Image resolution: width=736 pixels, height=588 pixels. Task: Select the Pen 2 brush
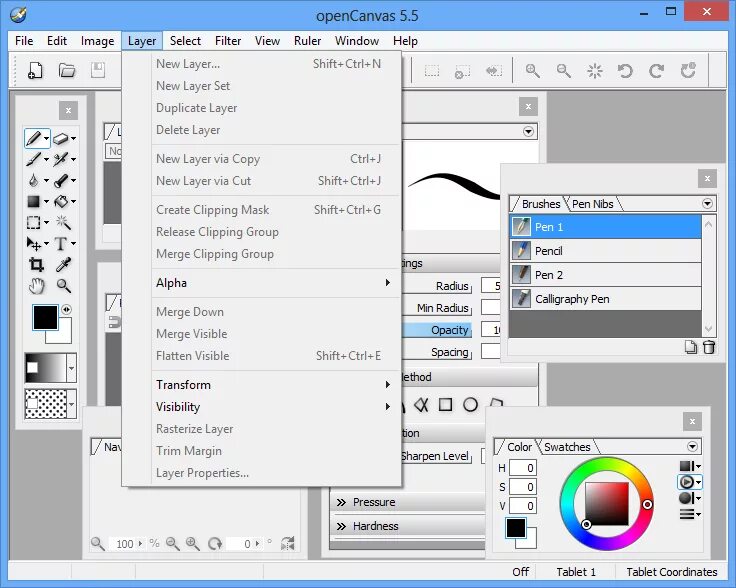[606, 275]
